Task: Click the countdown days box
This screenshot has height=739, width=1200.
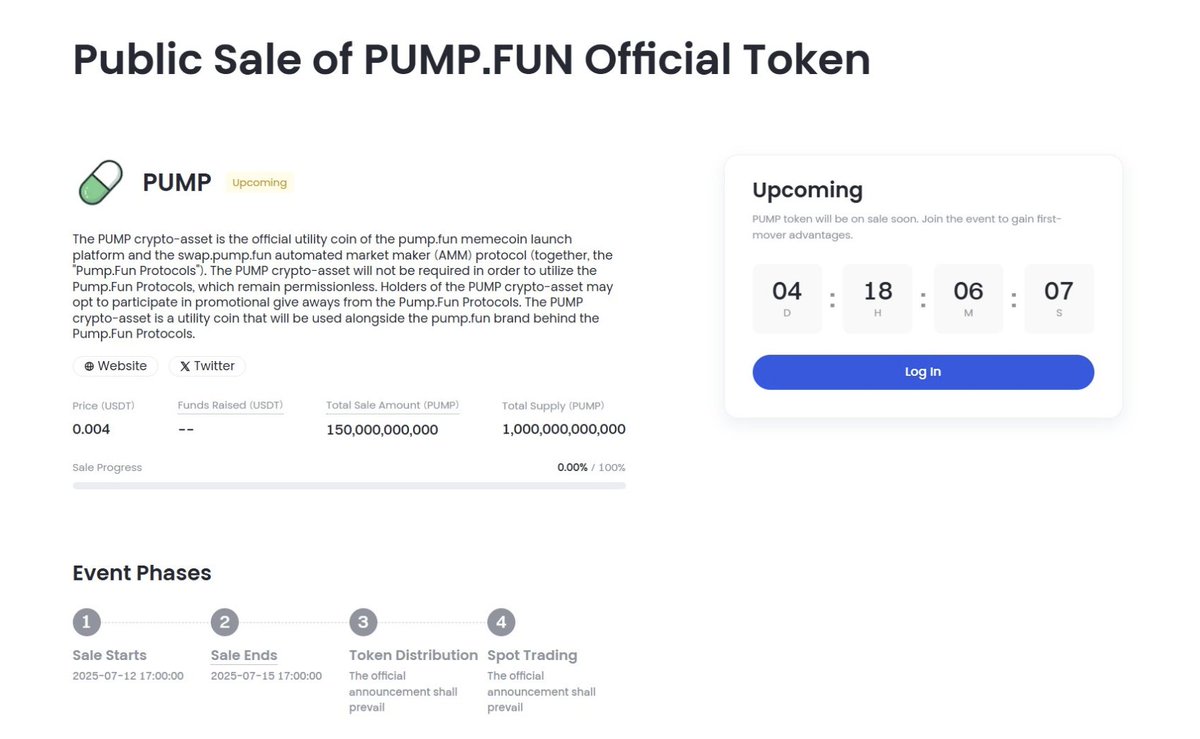Action: tap(787, 298)
